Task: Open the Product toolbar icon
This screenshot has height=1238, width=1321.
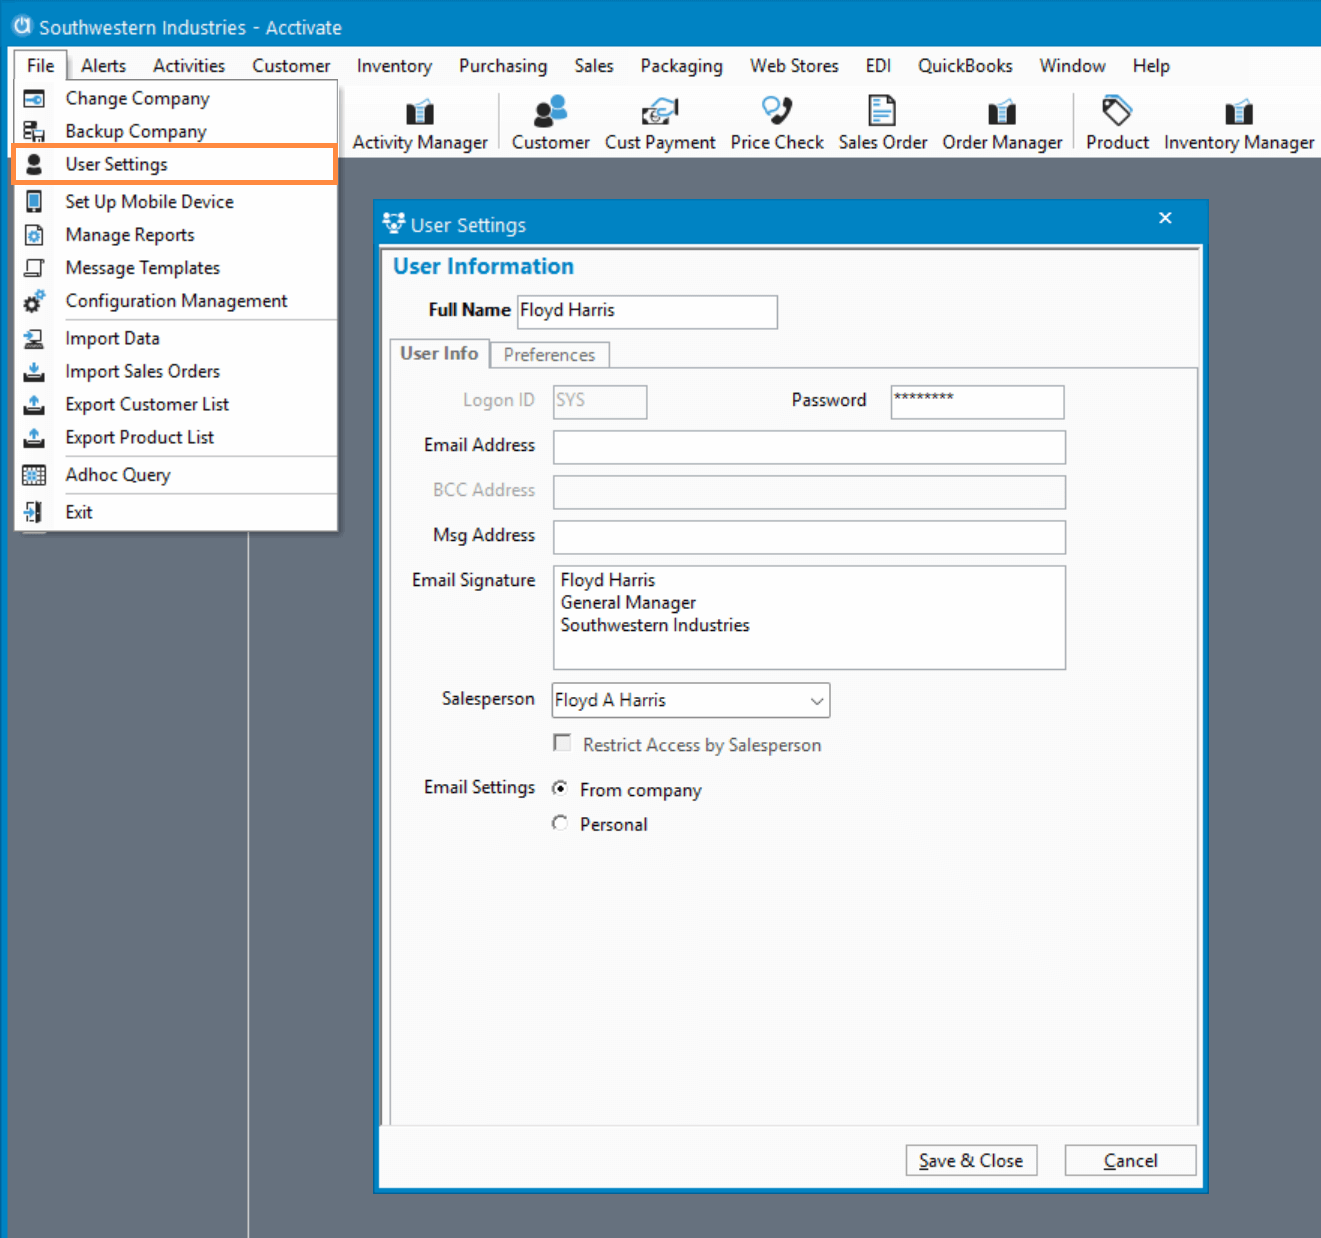Action: (x=1117, y=126)
